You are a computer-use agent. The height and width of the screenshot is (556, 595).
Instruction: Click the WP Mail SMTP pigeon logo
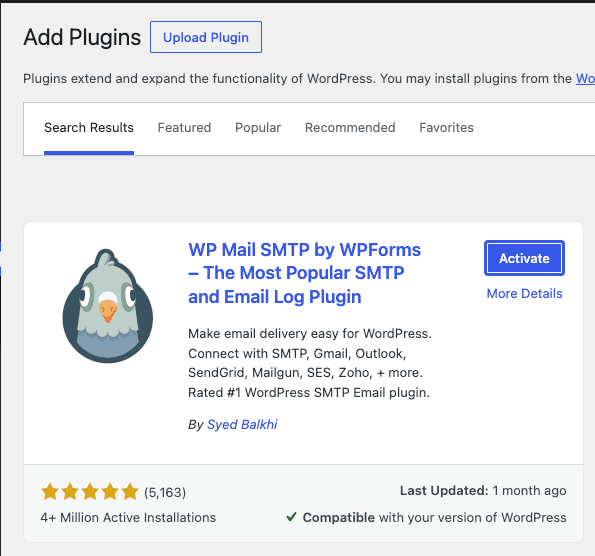coord(108,306)
